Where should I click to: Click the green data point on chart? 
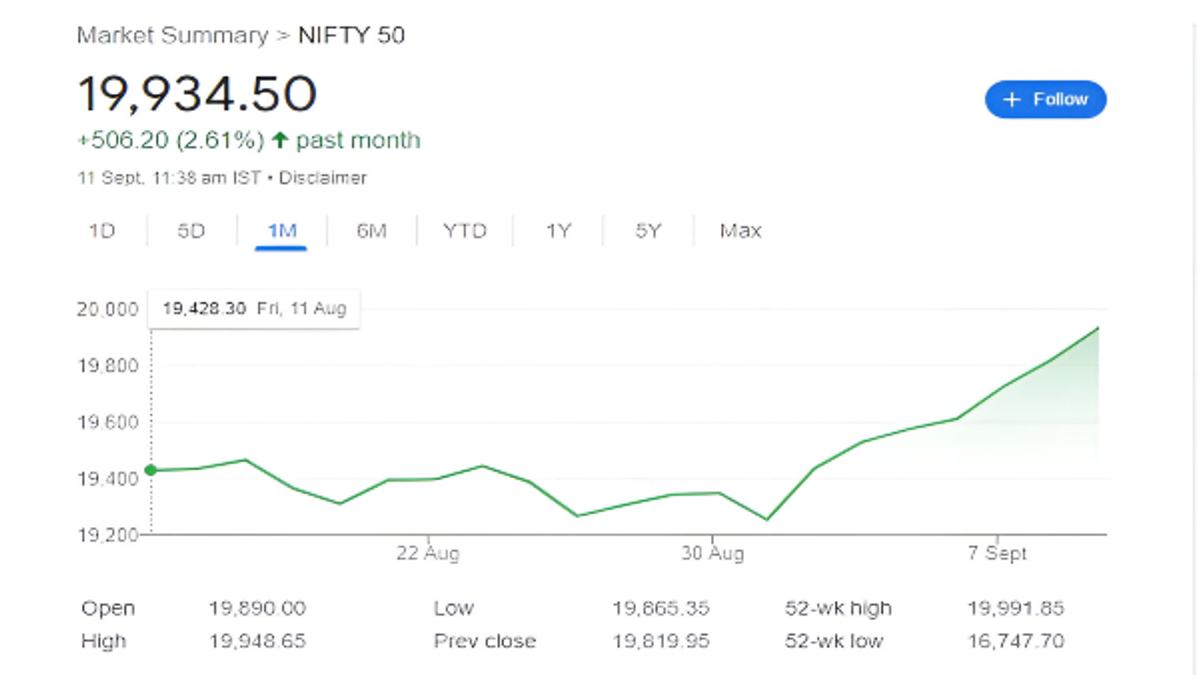(x=151, y=470)
